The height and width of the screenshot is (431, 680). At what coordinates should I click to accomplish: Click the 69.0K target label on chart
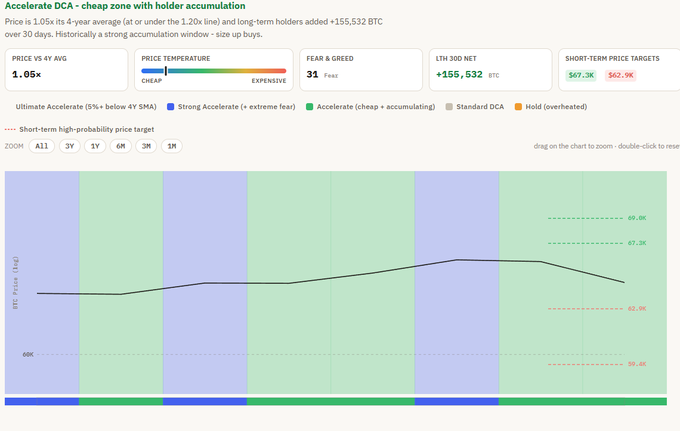pos(637,218)
